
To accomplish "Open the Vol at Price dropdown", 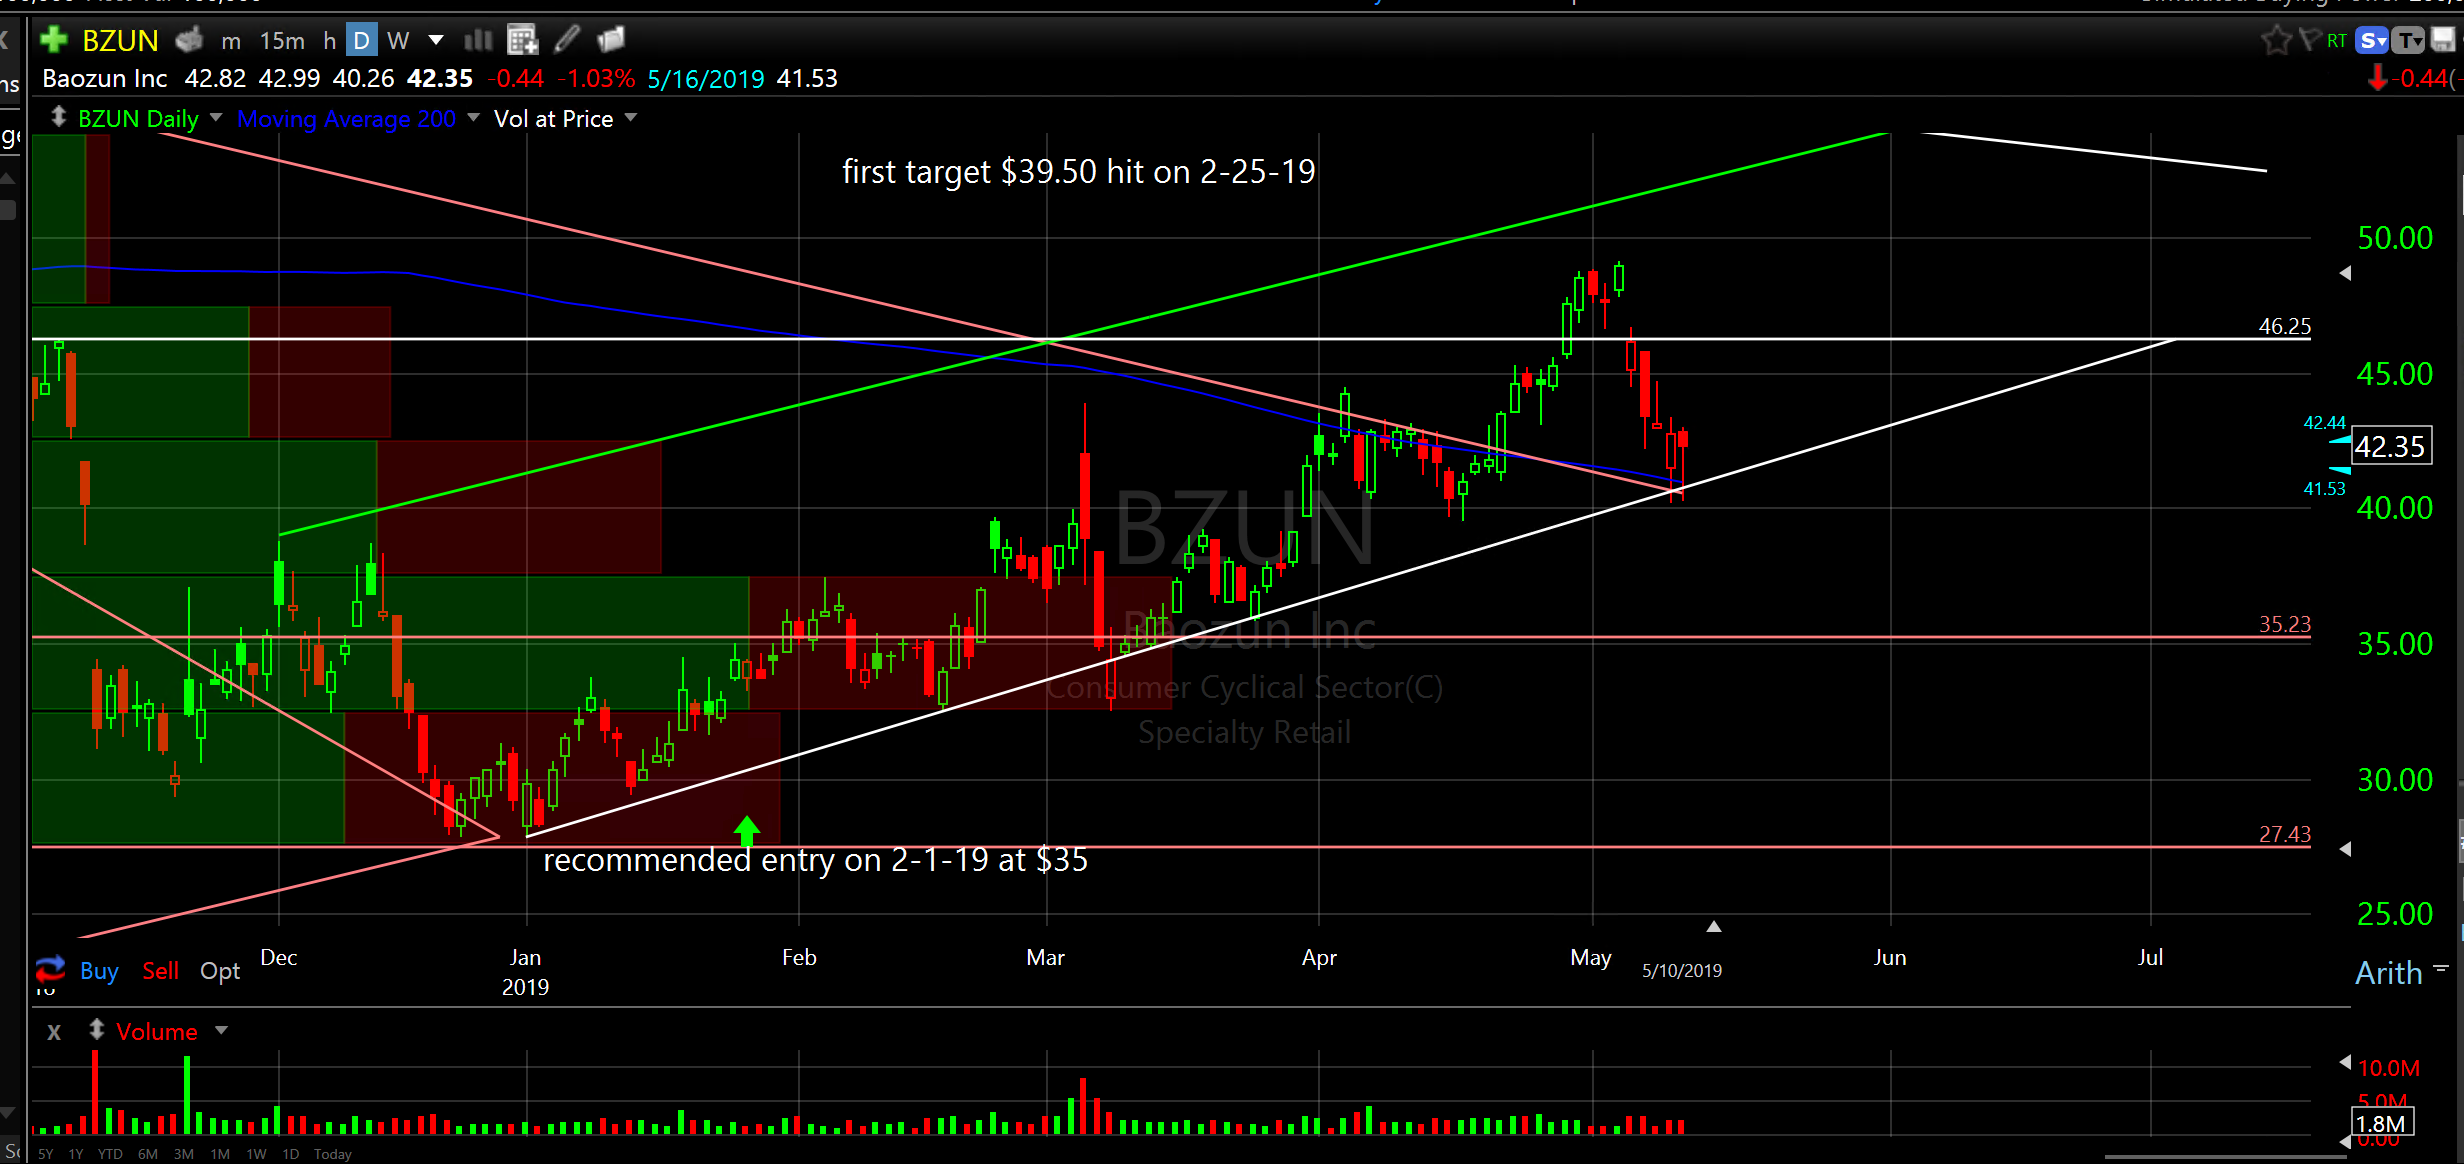I will (x=631, y=118).
